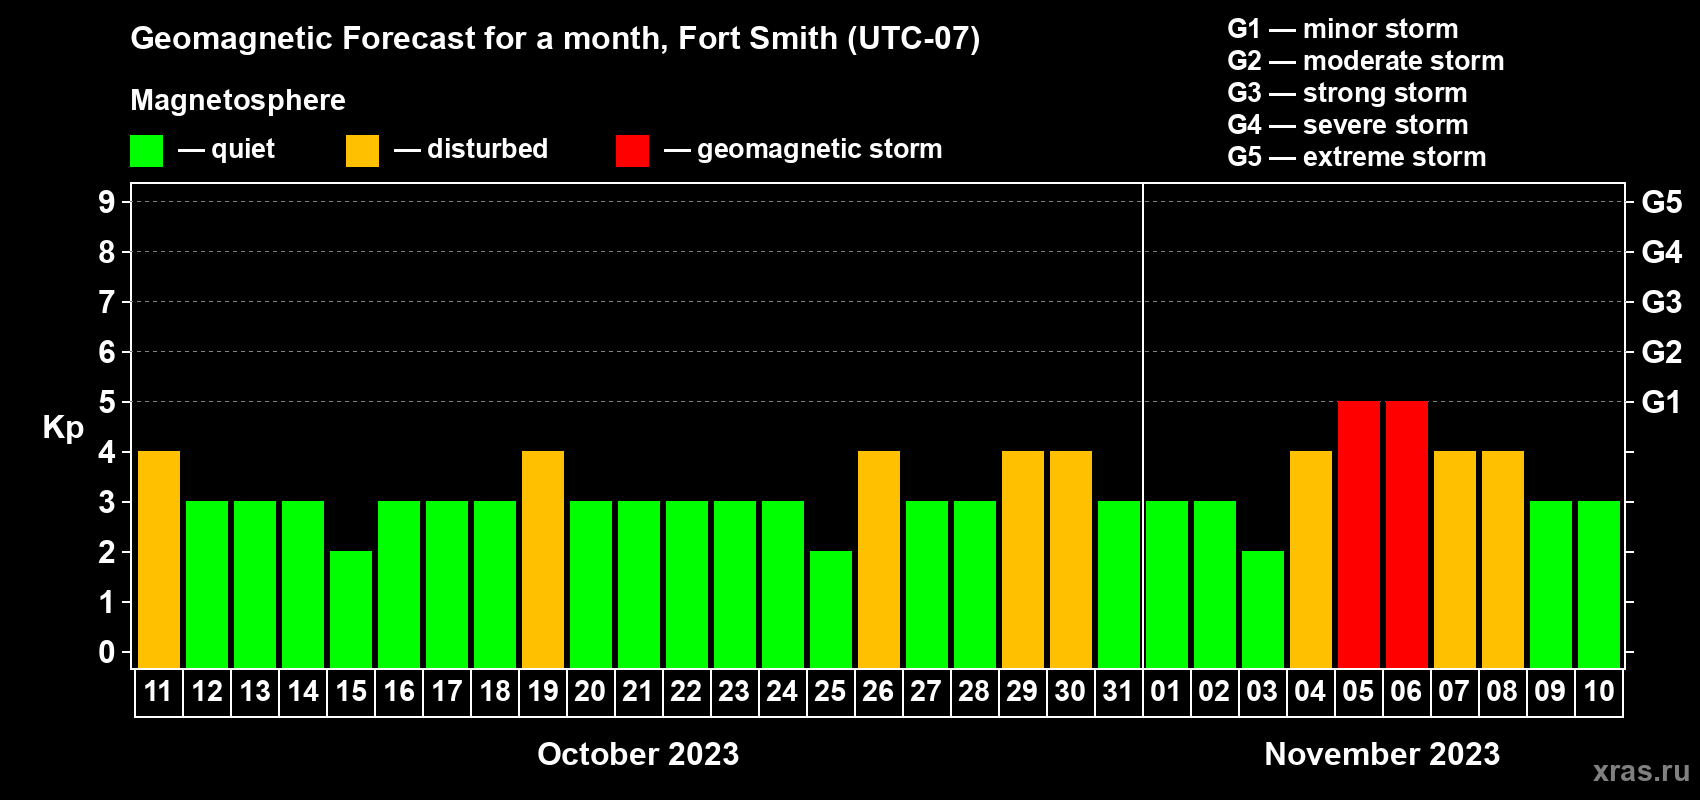The height and width of the screenshot is (800, 1700).
Task: Click Kp value '0' on left axis
Action: pyautogui.click(x=107, y=652)
